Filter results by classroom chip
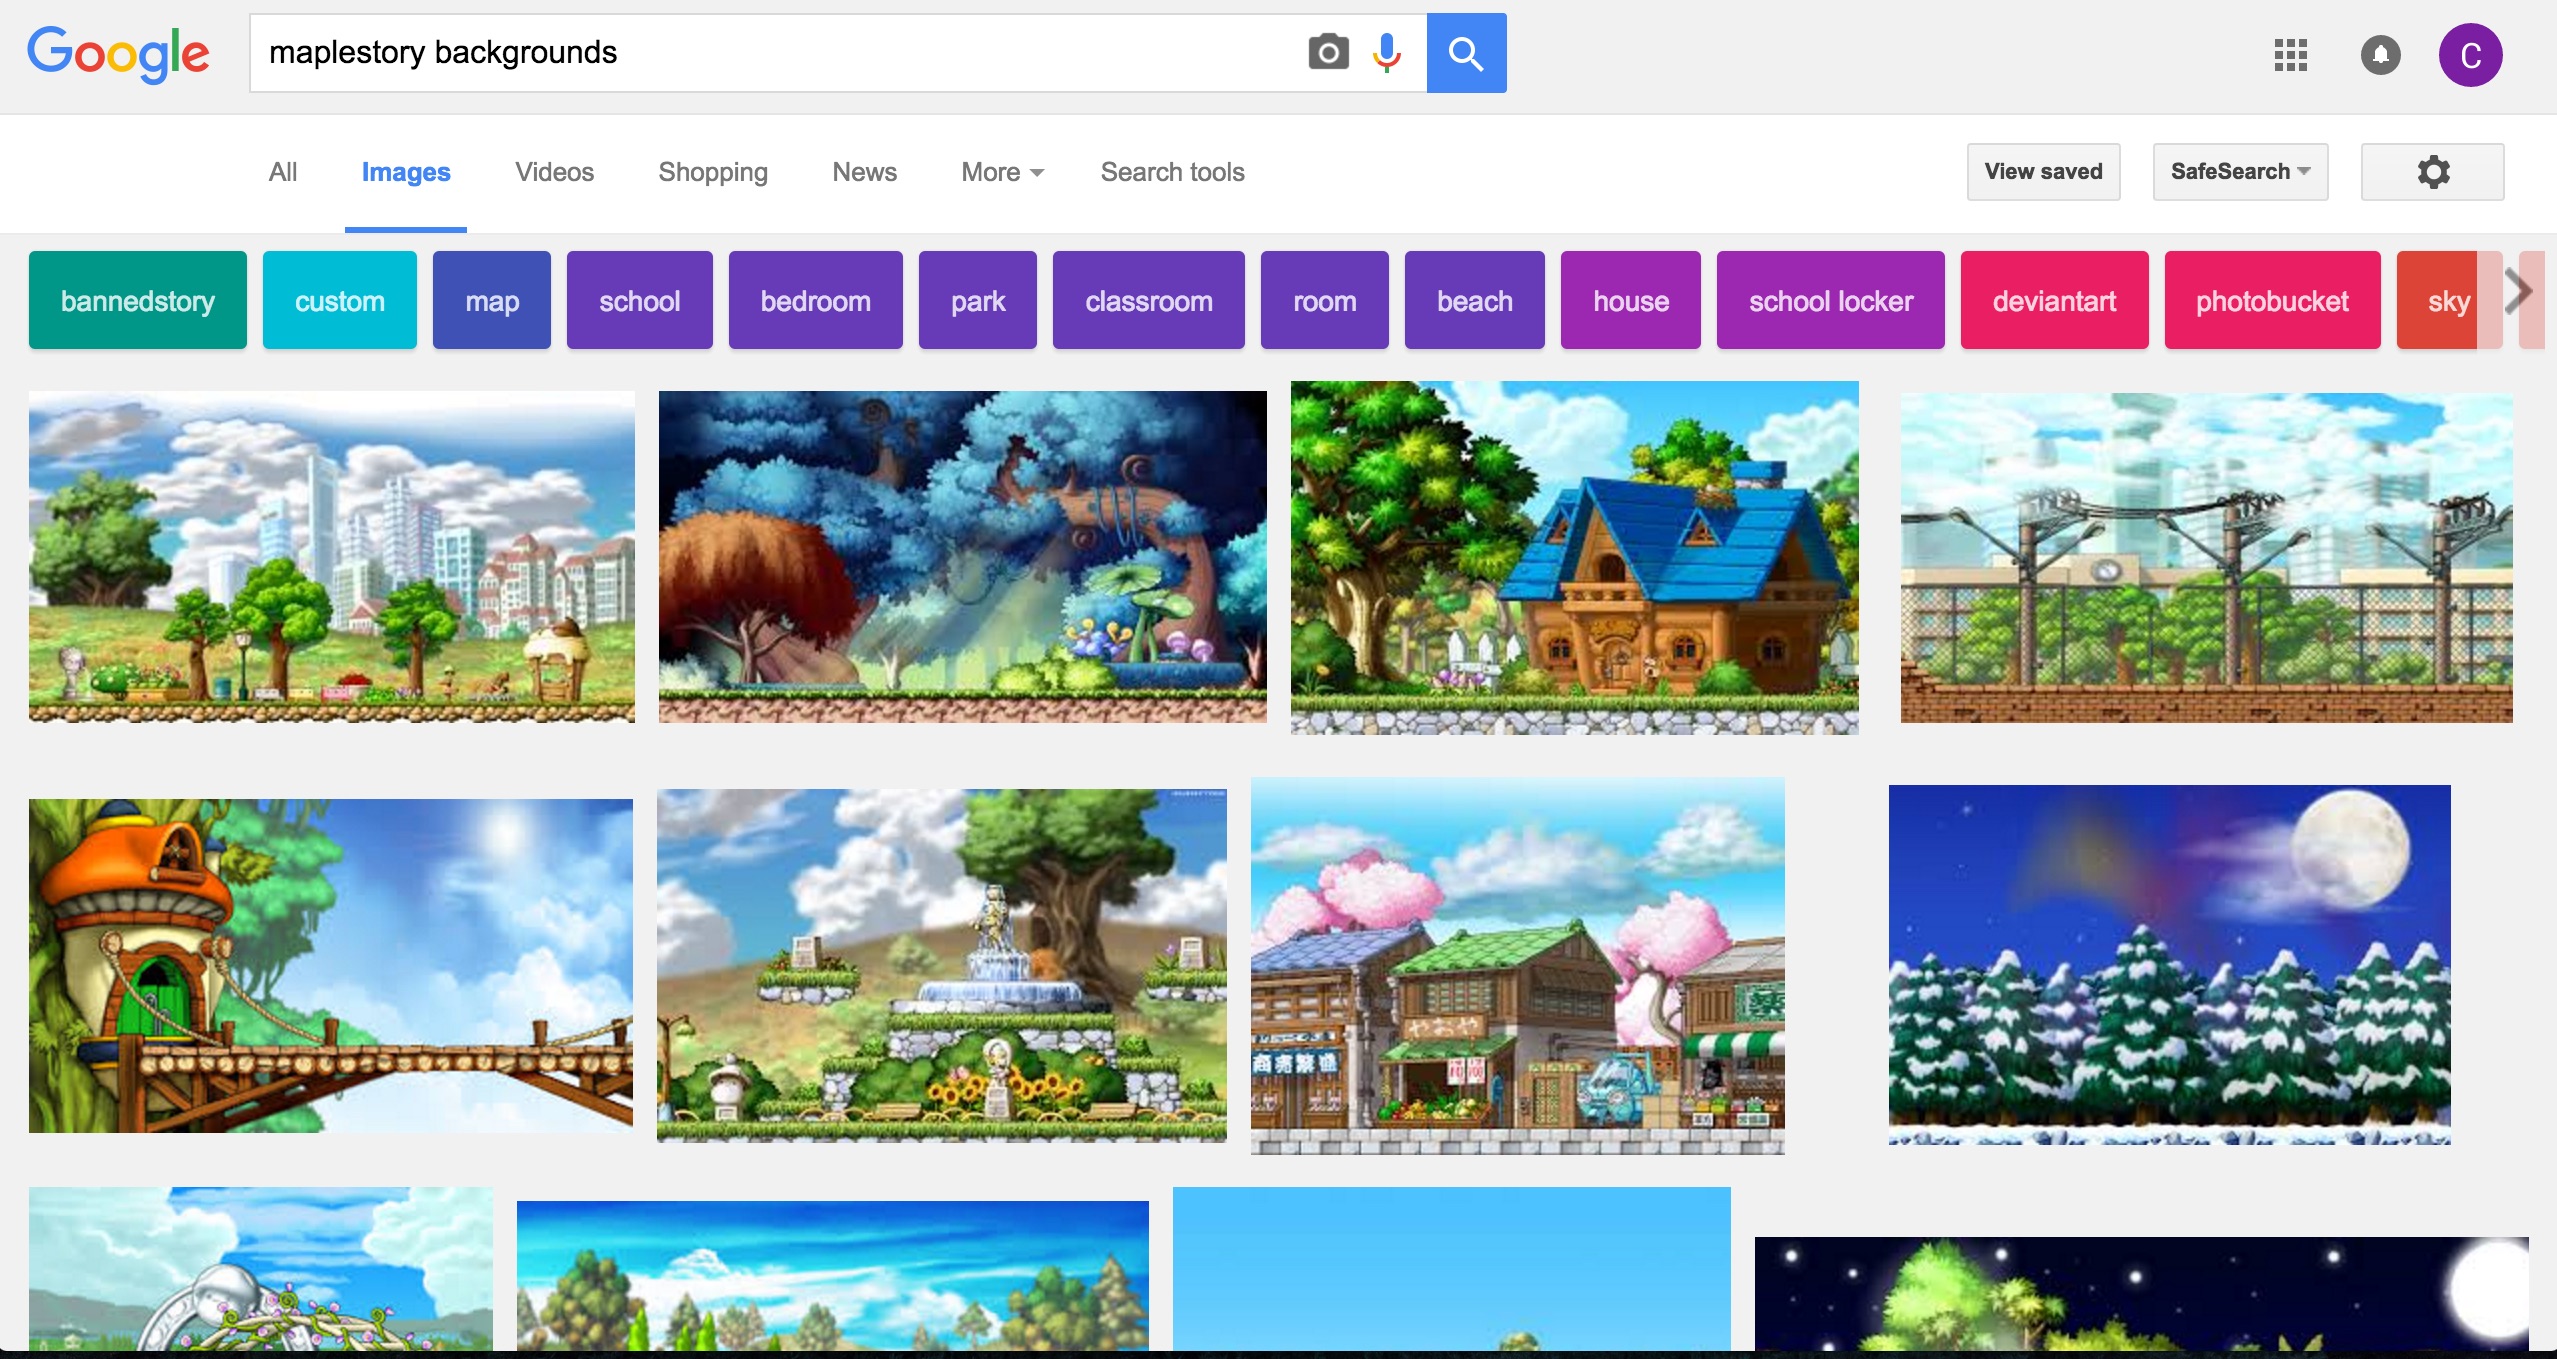Image resolution: width=2557 pixels, height=1359 pixels. point(1149,300)
